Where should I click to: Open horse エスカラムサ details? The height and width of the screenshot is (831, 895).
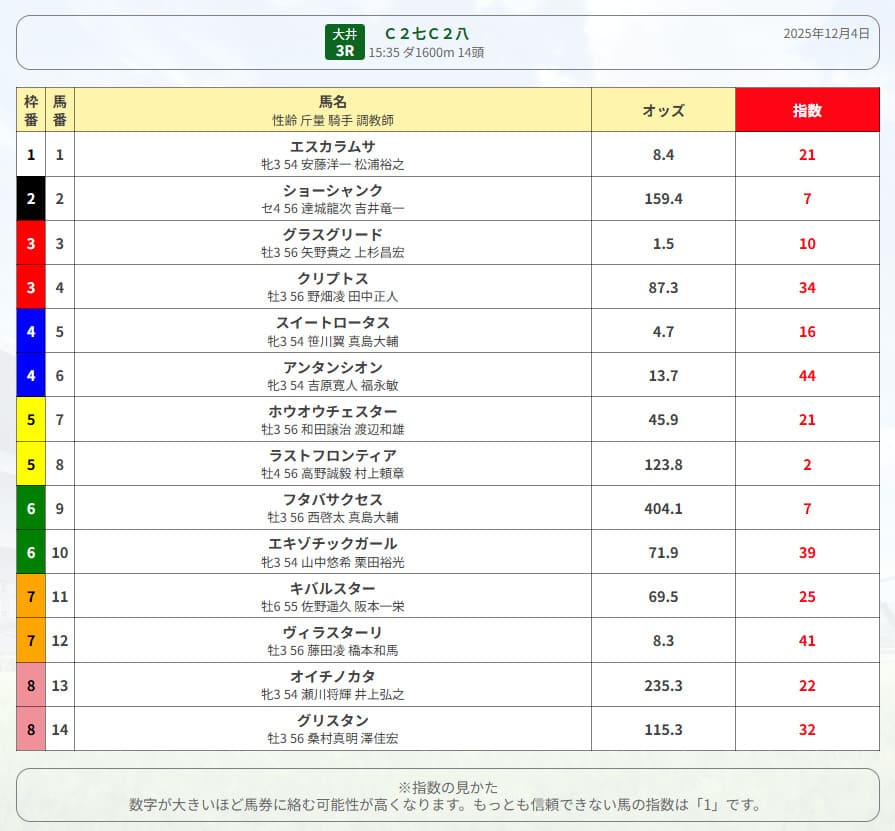tap(332, 146)
